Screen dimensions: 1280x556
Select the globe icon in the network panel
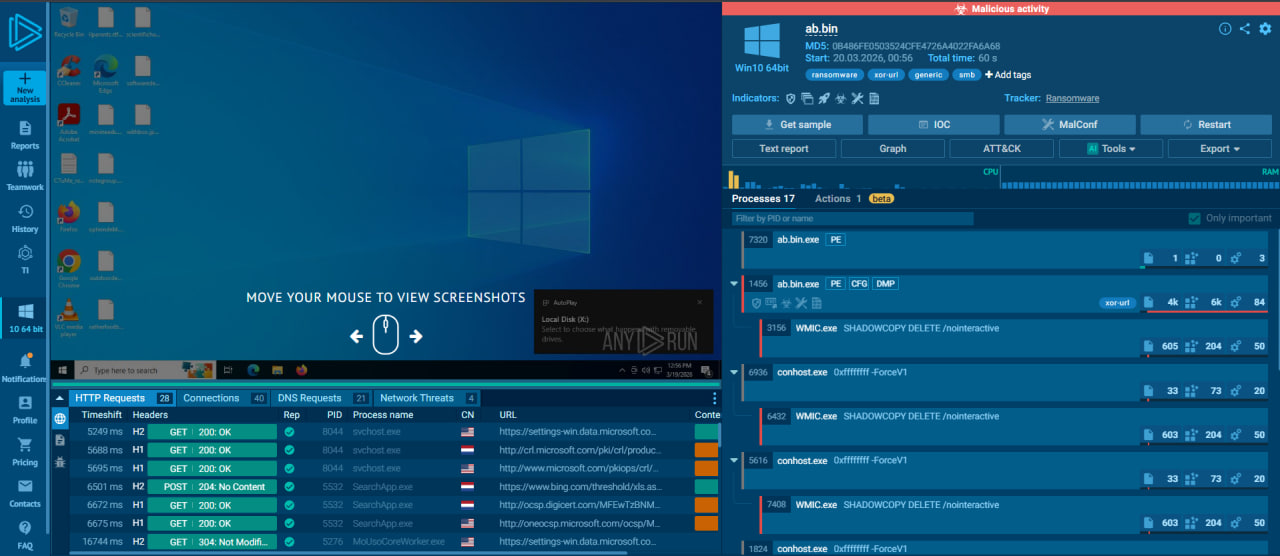[x=60, y=419]
